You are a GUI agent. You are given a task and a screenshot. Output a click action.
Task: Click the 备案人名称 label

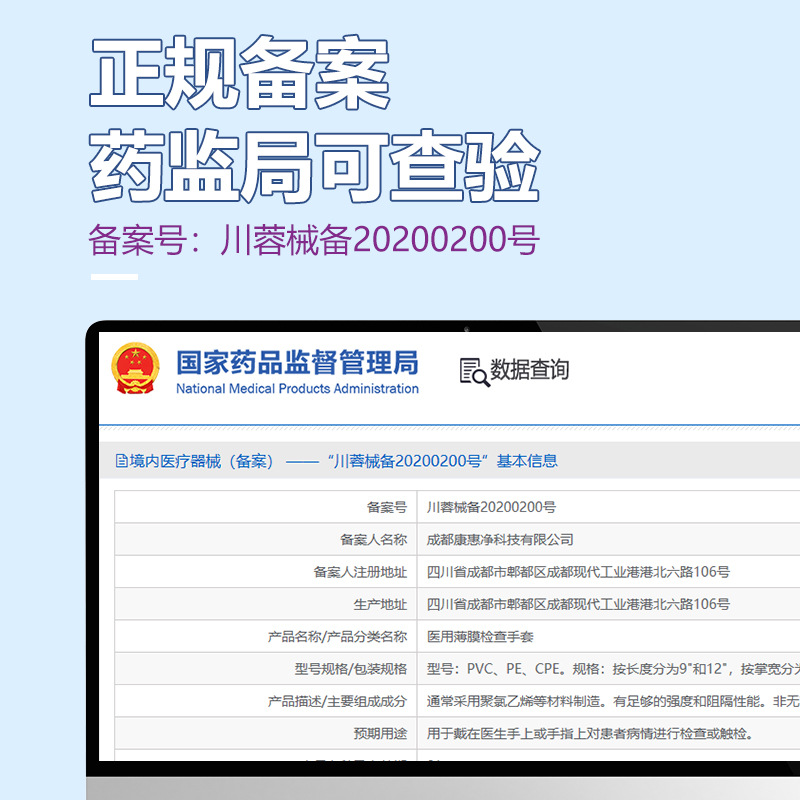point(373,540)
